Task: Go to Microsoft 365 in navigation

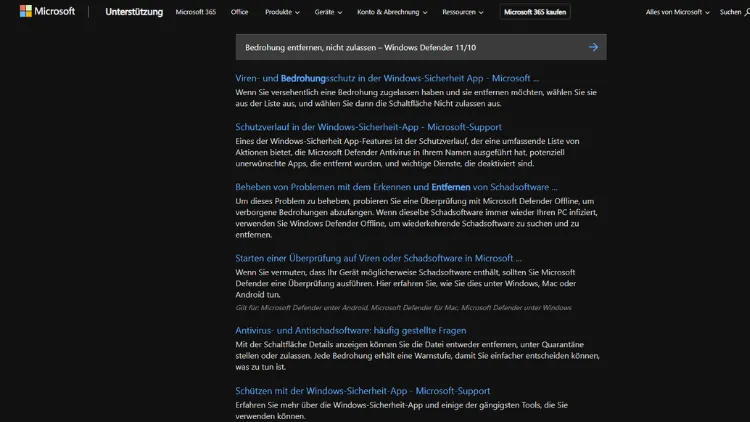Action: click(x=196, y=12)
